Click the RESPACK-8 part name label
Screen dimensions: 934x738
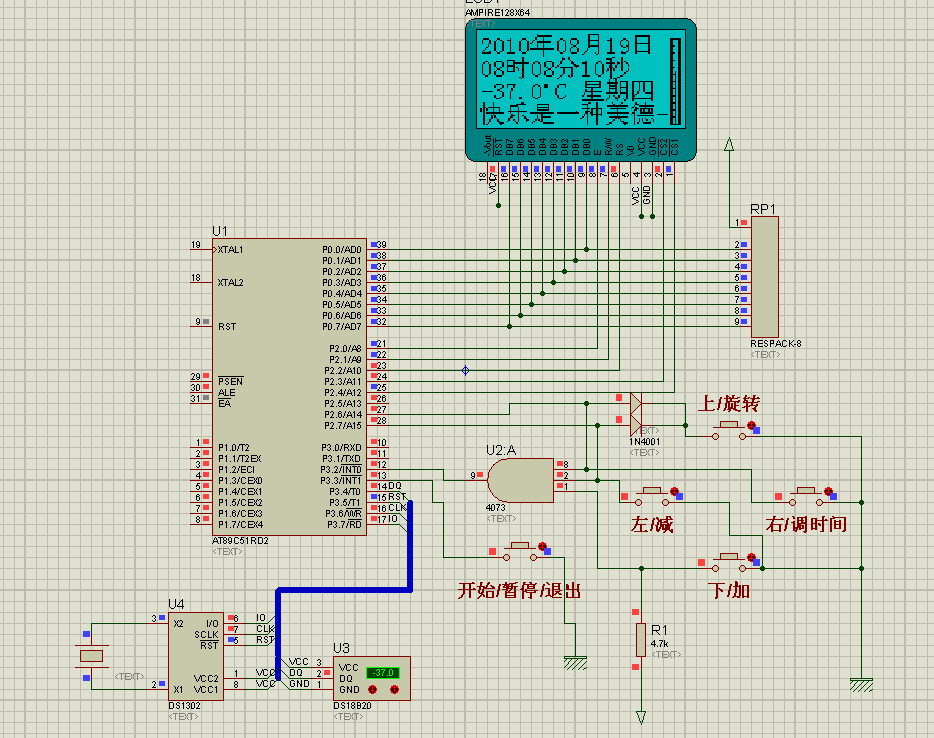[x=776, y=344]
